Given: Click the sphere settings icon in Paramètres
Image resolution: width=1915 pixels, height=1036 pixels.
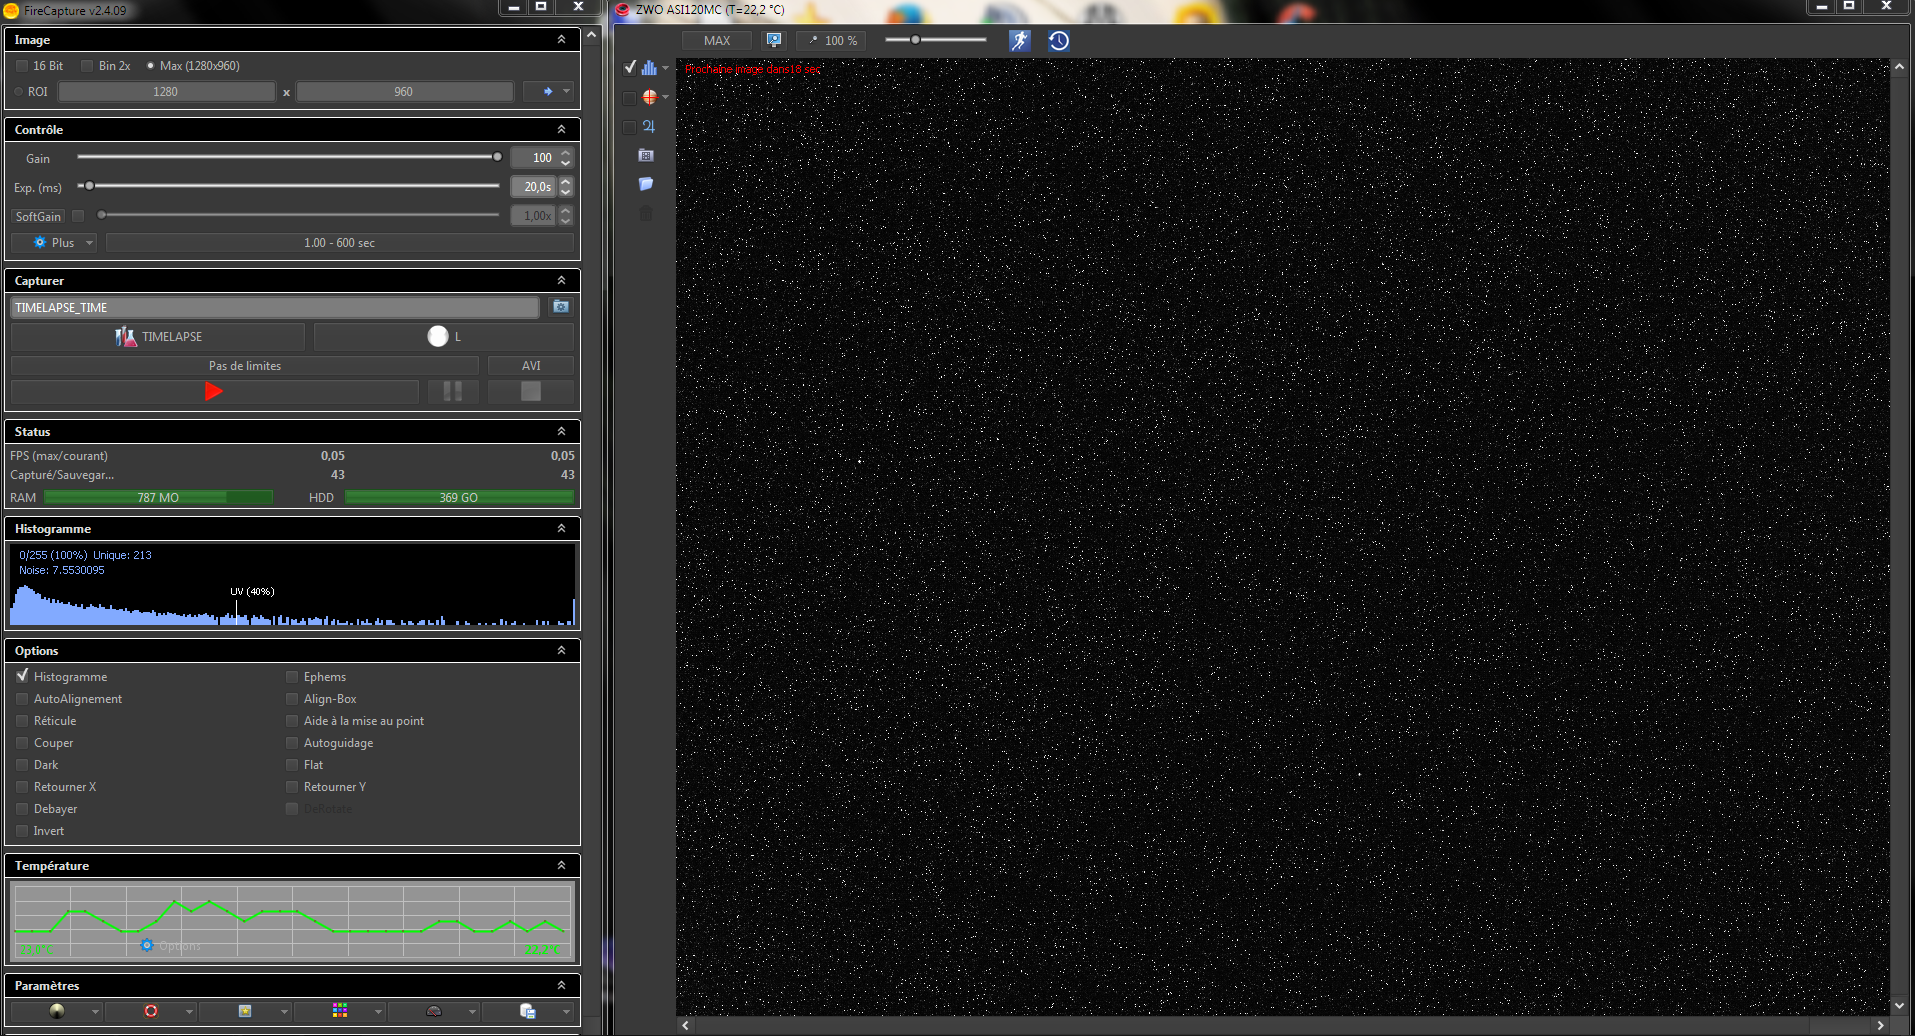Looking at the screenshot, I should (57, 1011).
